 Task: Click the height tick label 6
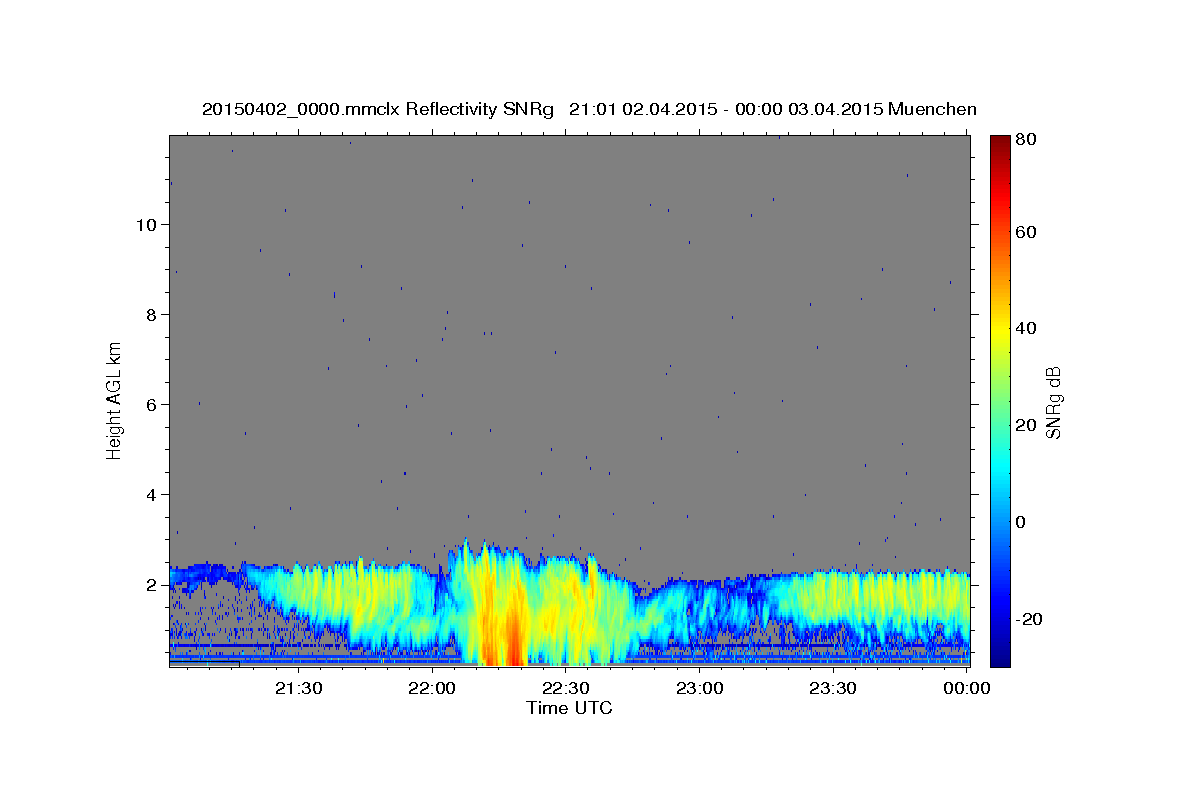(x=151, y=404)
